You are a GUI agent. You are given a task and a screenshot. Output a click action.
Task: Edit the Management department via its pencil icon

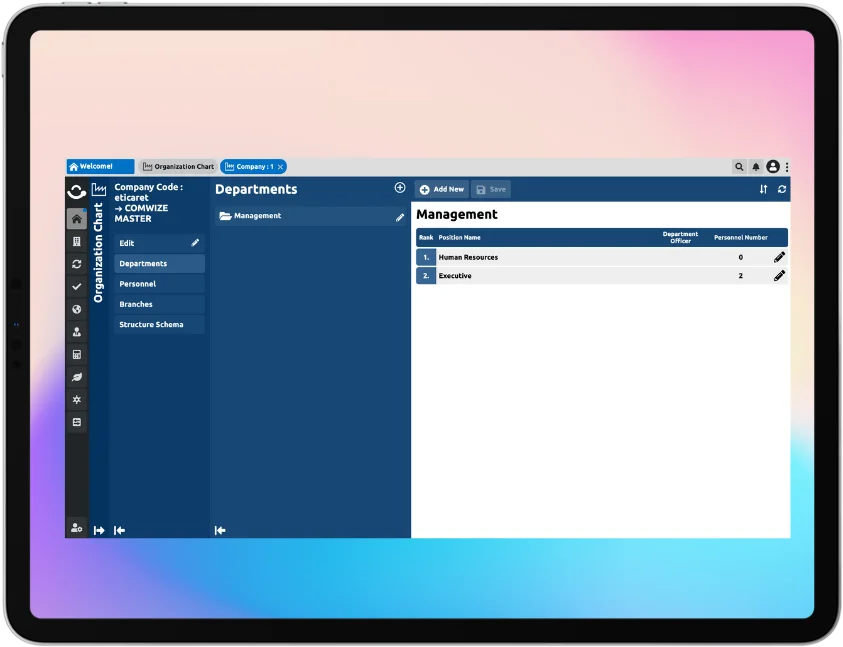398,216
